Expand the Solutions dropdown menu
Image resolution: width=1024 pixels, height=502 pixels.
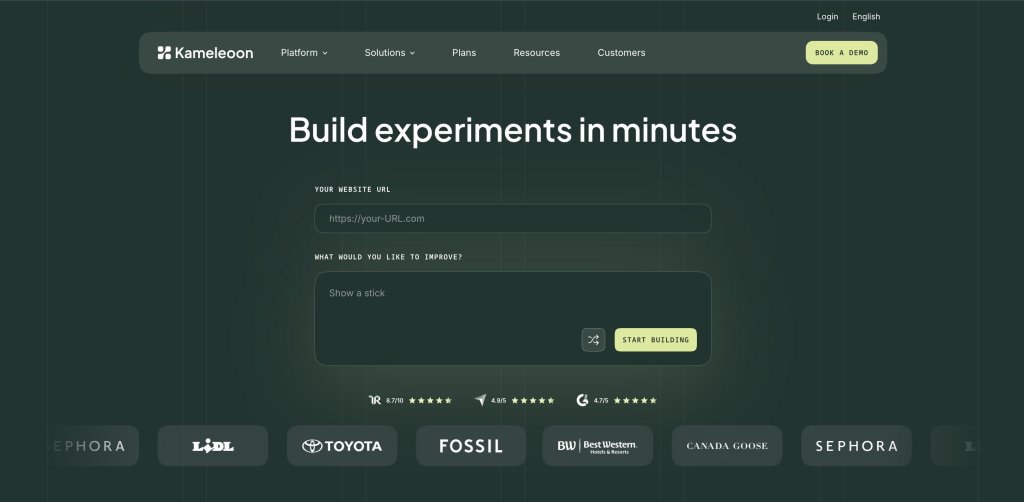(390, 53)
